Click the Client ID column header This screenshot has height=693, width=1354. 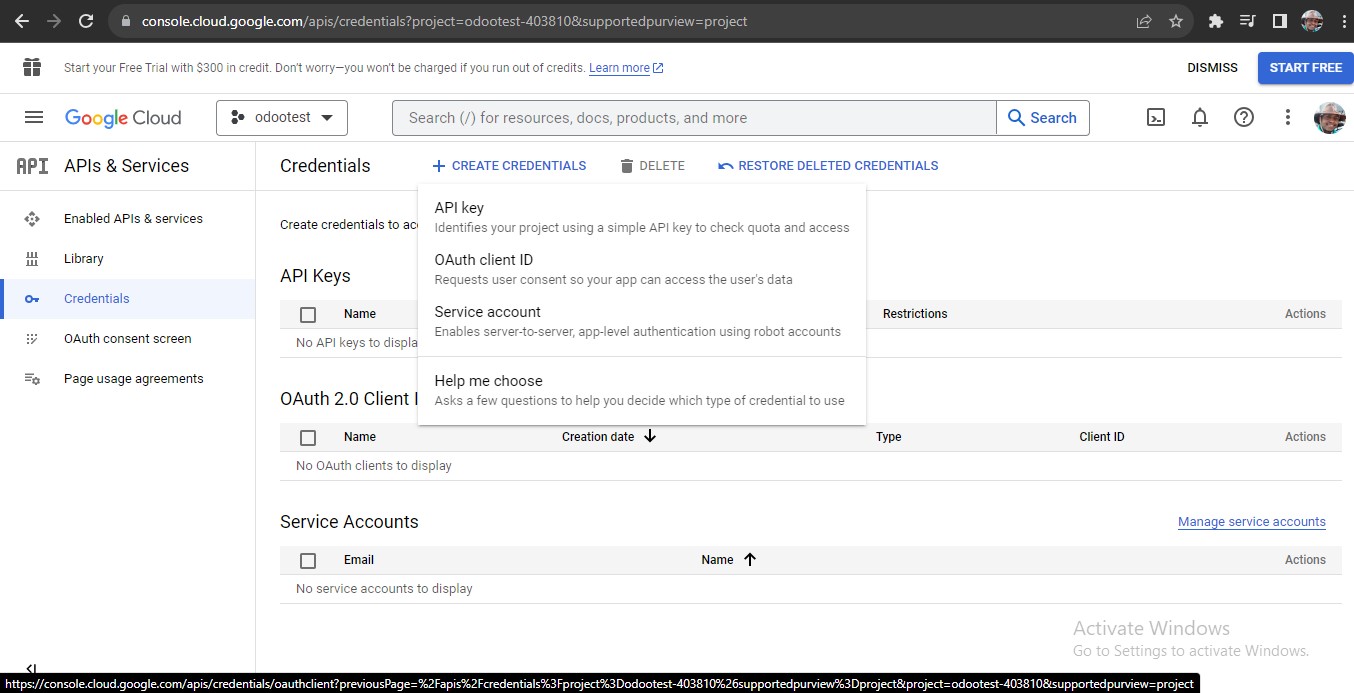click(1102, 437)
